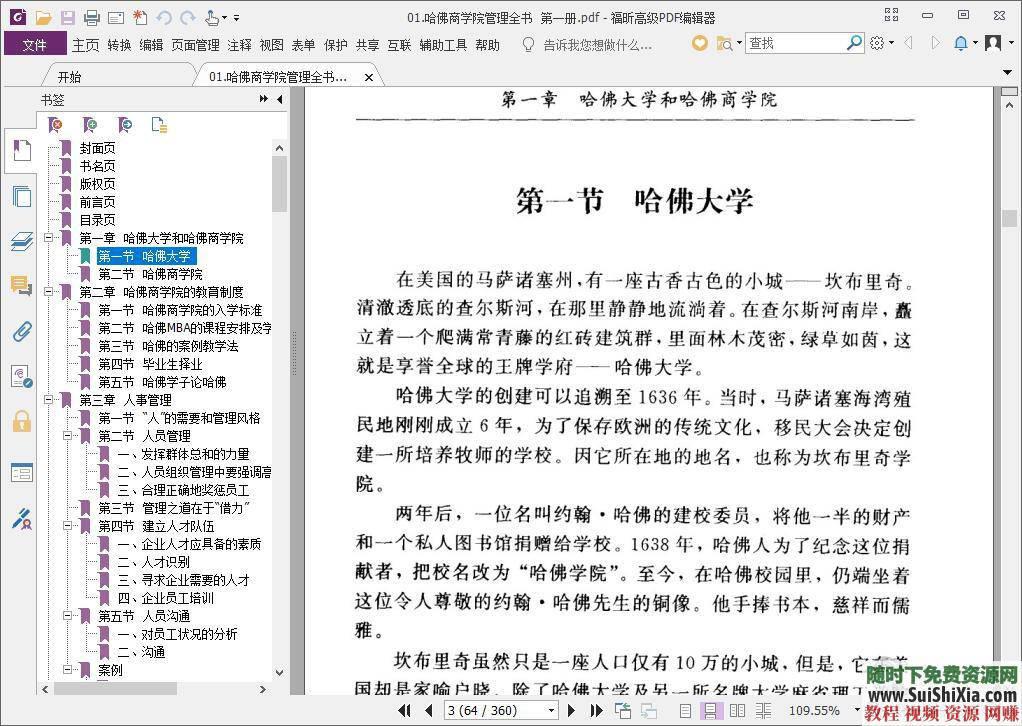Viewport: 1022px width, 726px height.
Task: Click the Open file folder icon
Action: (44, 18)
